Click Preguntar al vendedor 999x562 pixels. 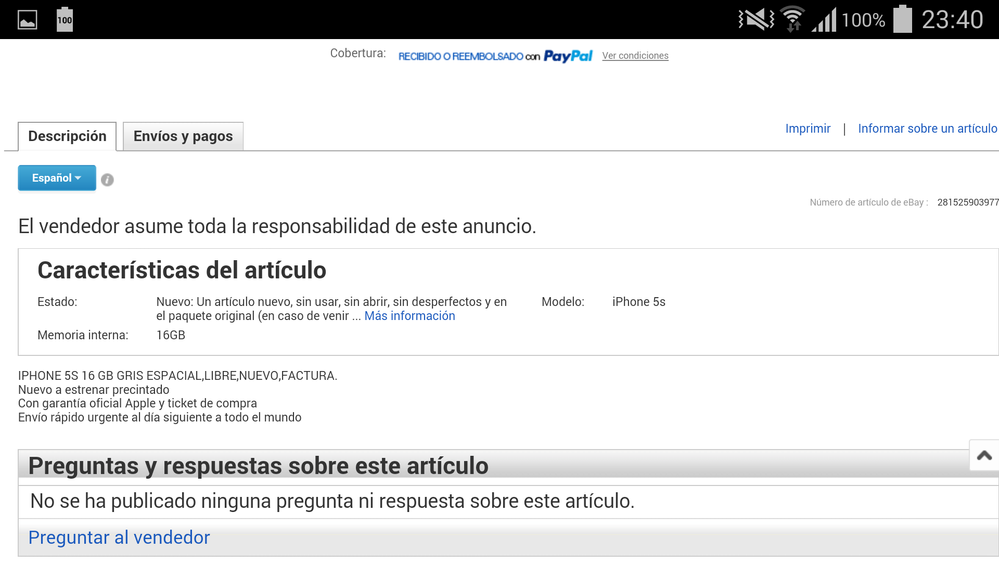tap(119, 538)
